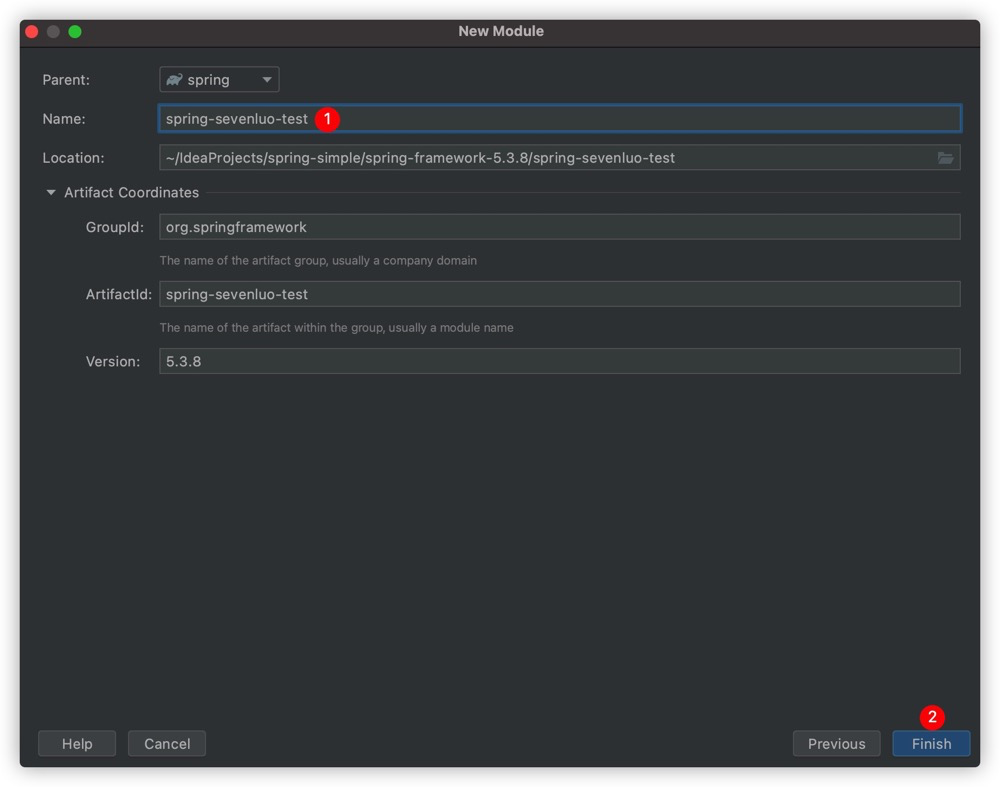Click the GroupId hint about company domain
This screenshot has width=1000, height=787.
(x=318, y=260)
